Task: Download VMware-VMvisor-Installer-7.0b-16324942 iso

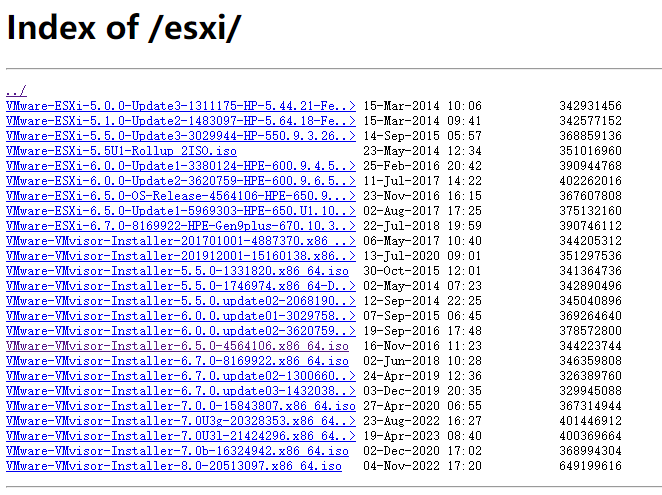Action: (177, 451)
